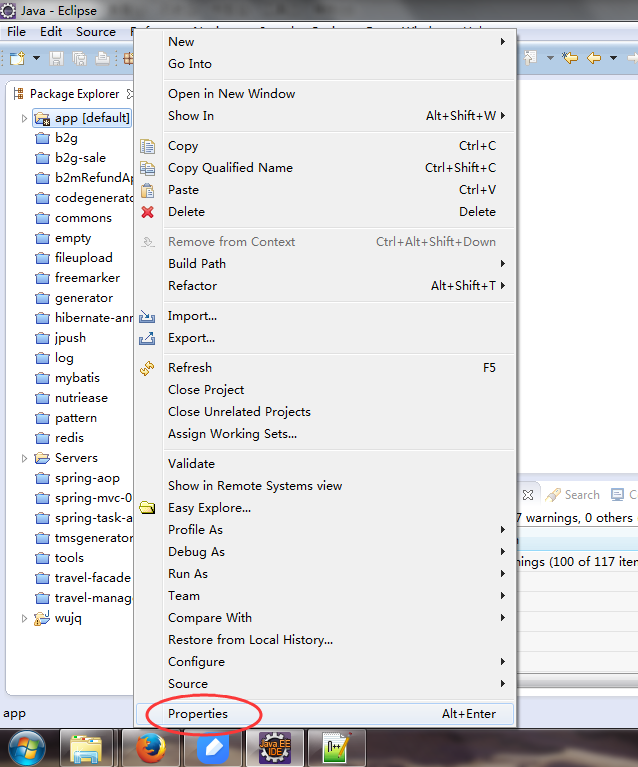Click the Paste clipboard icon in menu

pos(147,190)
